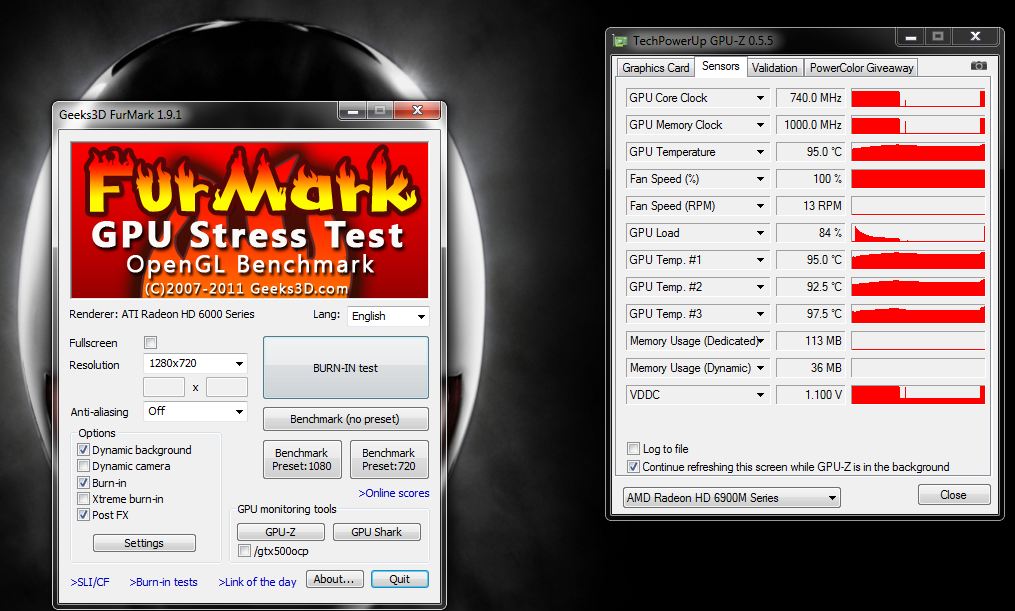1015x611 pixels.
Task: Expand the Memory Usage (Dedicated) dropdown
Action: click(x=761, y=341)
